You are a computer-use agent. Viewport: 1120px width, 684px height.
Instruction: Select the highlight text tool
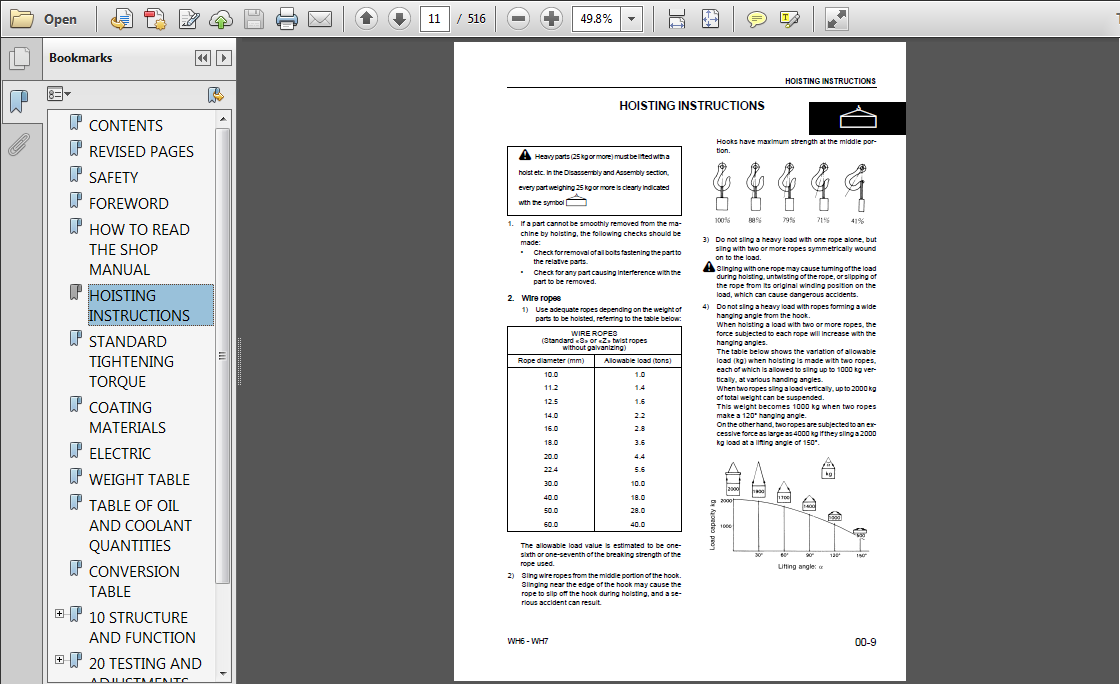click(789, 19)
